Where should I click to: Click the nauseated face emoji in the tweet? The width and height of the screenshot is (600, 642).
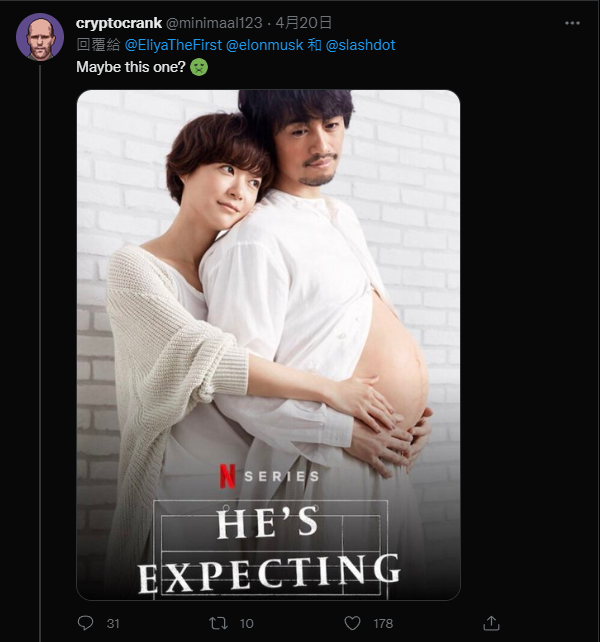click(200, 69)
